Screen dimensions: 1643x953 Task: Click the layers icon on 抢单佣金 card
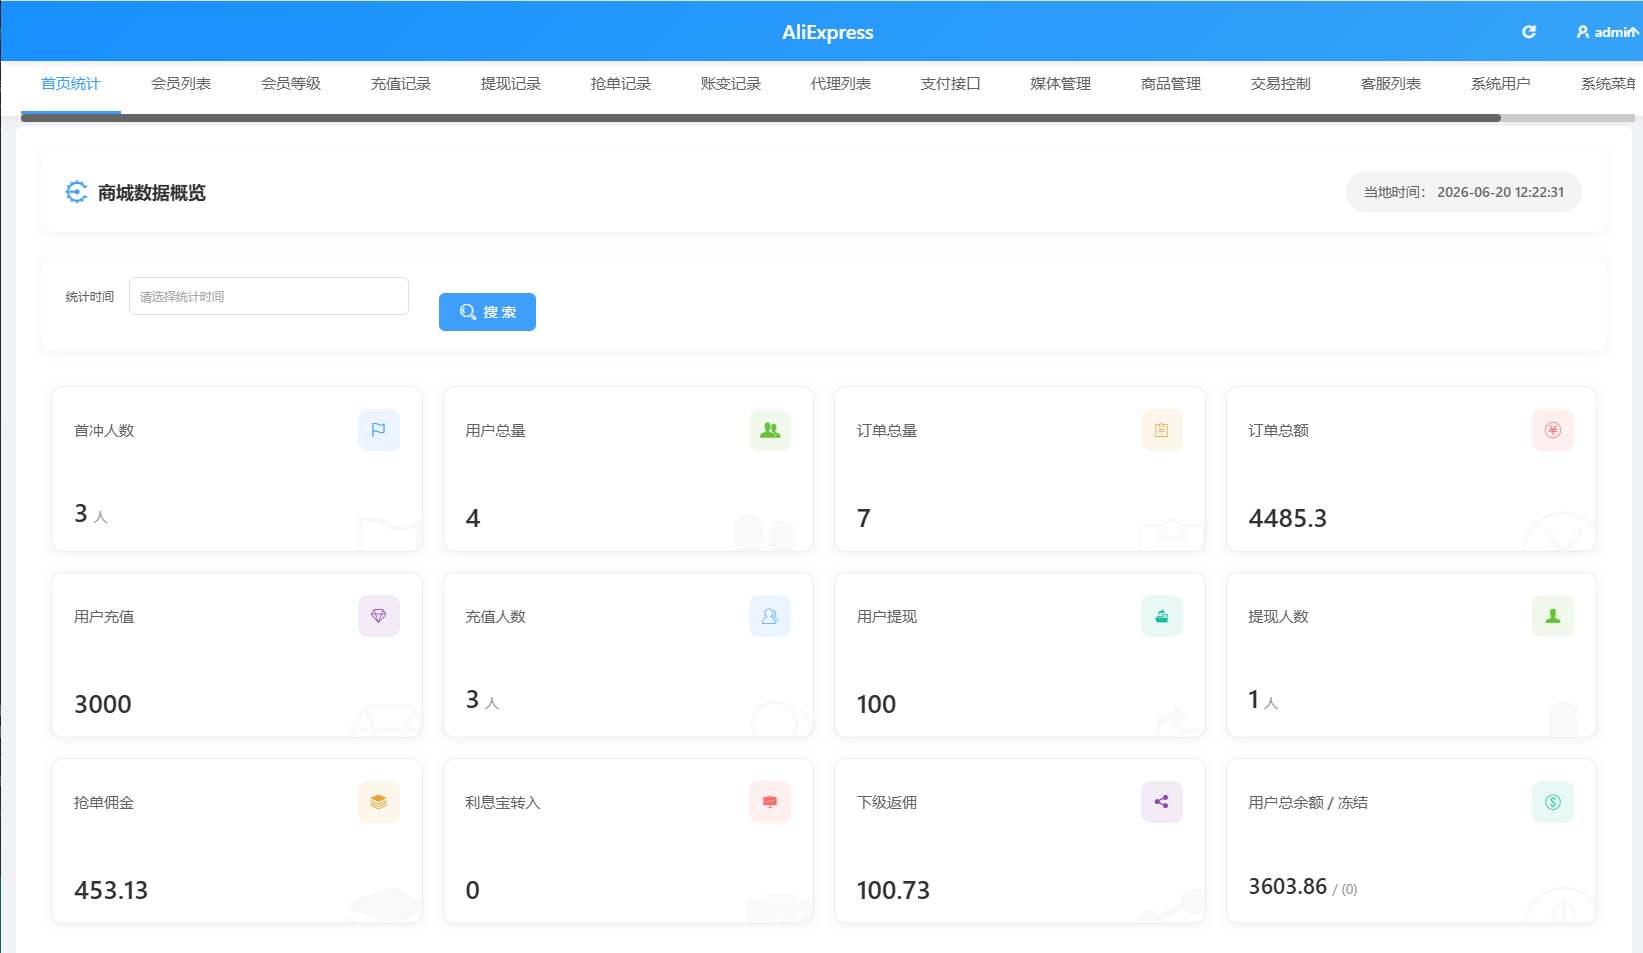click(379, 802)
